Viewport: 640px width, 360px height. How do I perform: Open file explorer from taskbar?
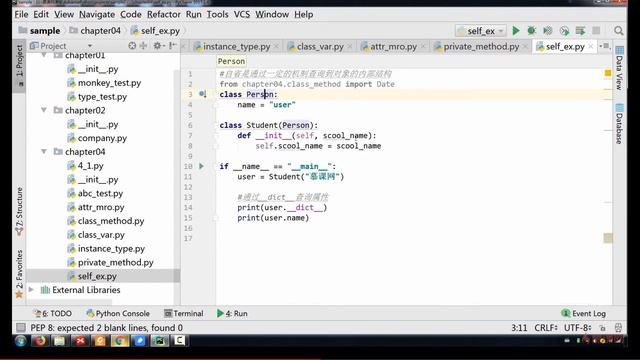tap(60, 340)
